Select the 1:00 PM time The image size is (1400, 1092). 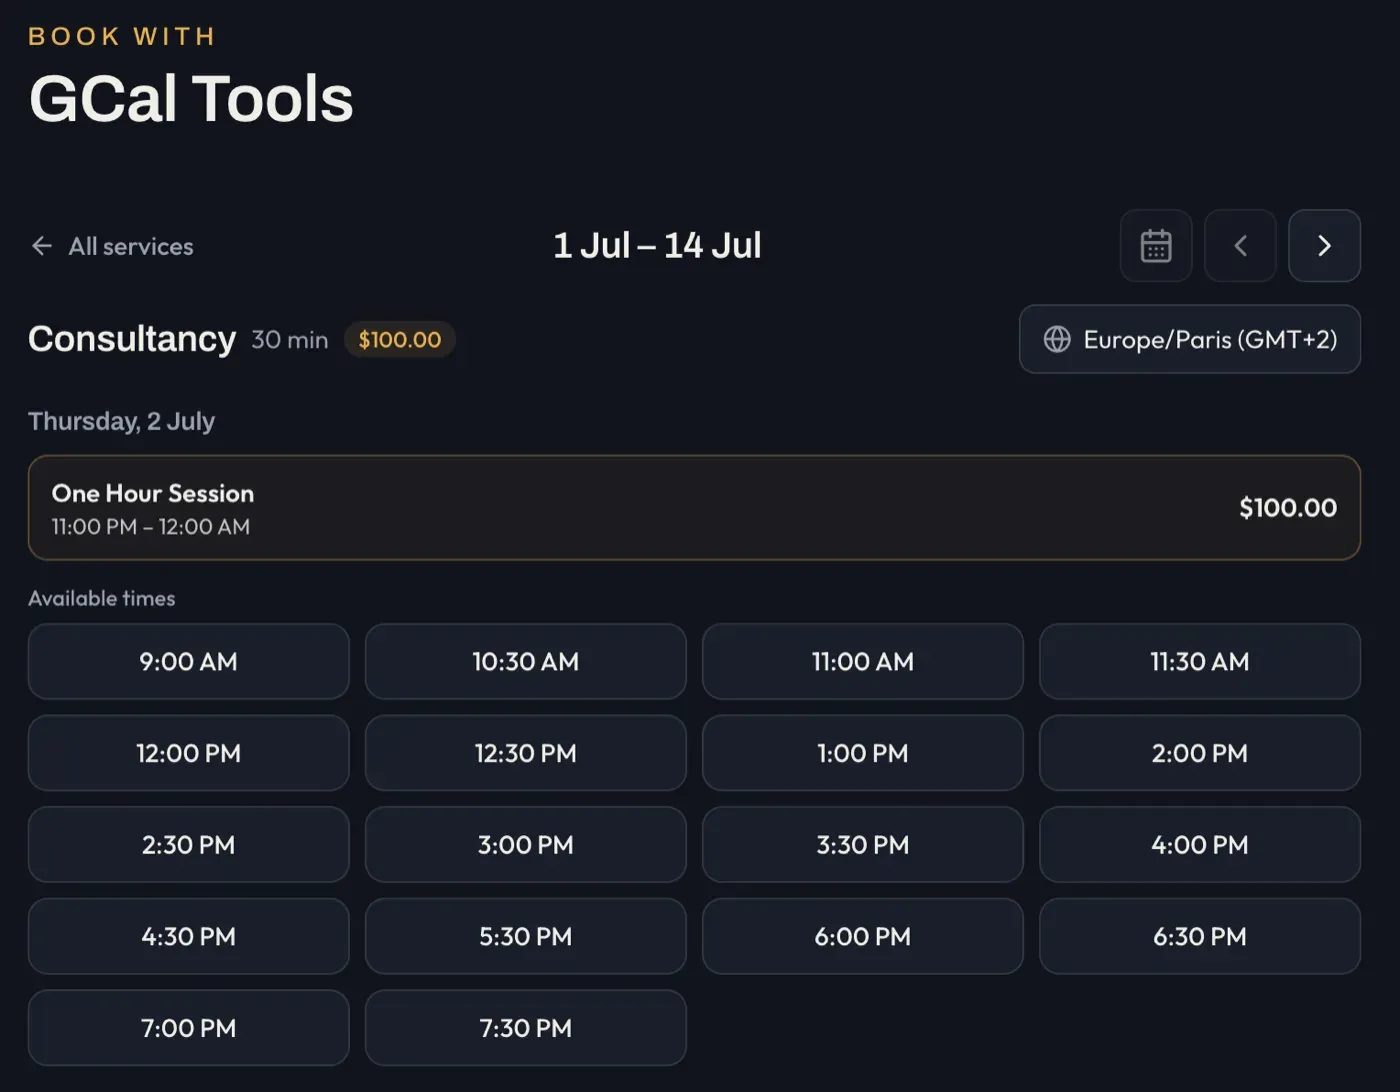(x=863, y=753)
